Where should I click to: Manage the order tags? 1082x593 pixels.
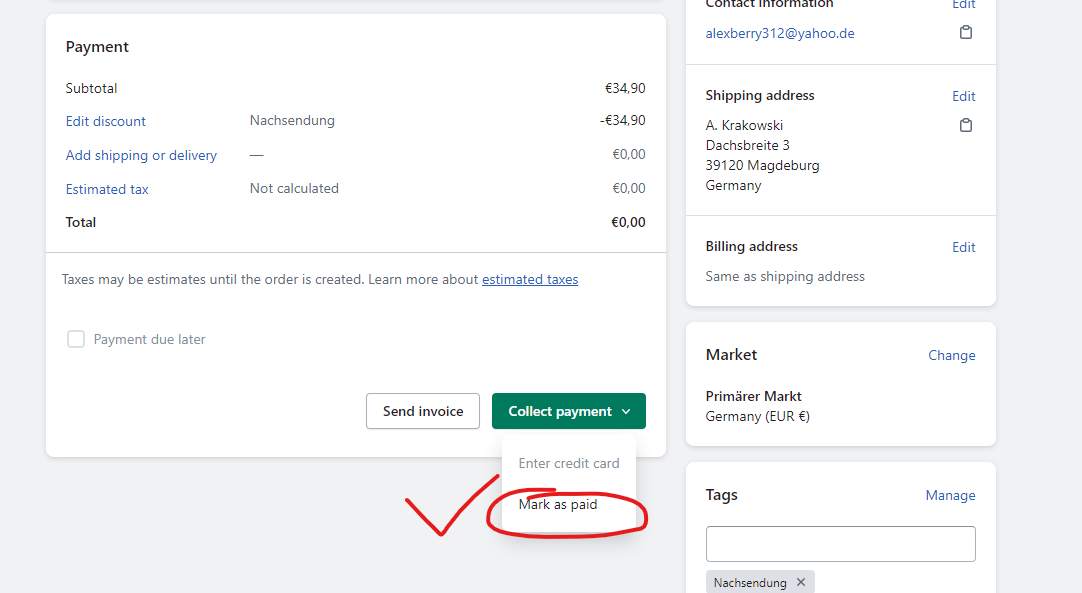(950, 495)
